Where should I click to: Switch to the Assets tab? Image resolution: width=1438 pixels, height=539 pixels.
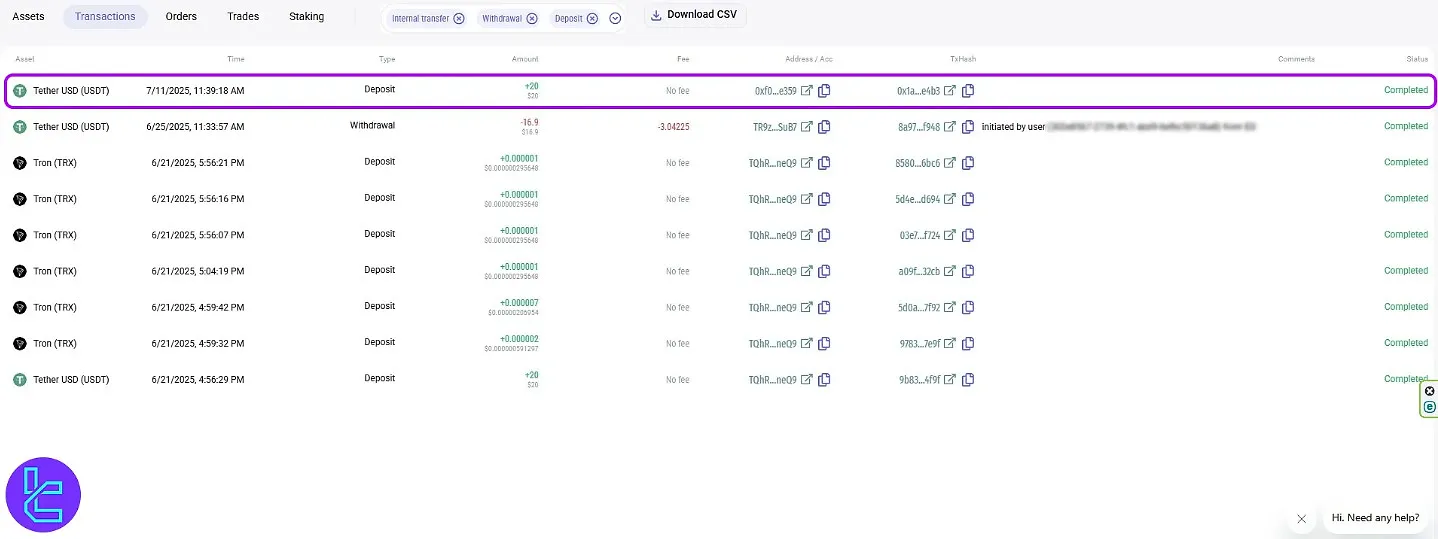[x=28, y=16]
